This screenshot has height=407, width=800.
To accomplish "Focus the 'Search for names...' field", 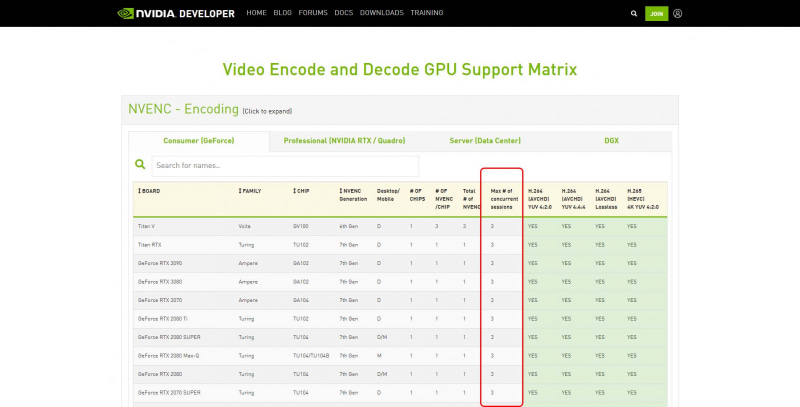I will pos(285,166).
